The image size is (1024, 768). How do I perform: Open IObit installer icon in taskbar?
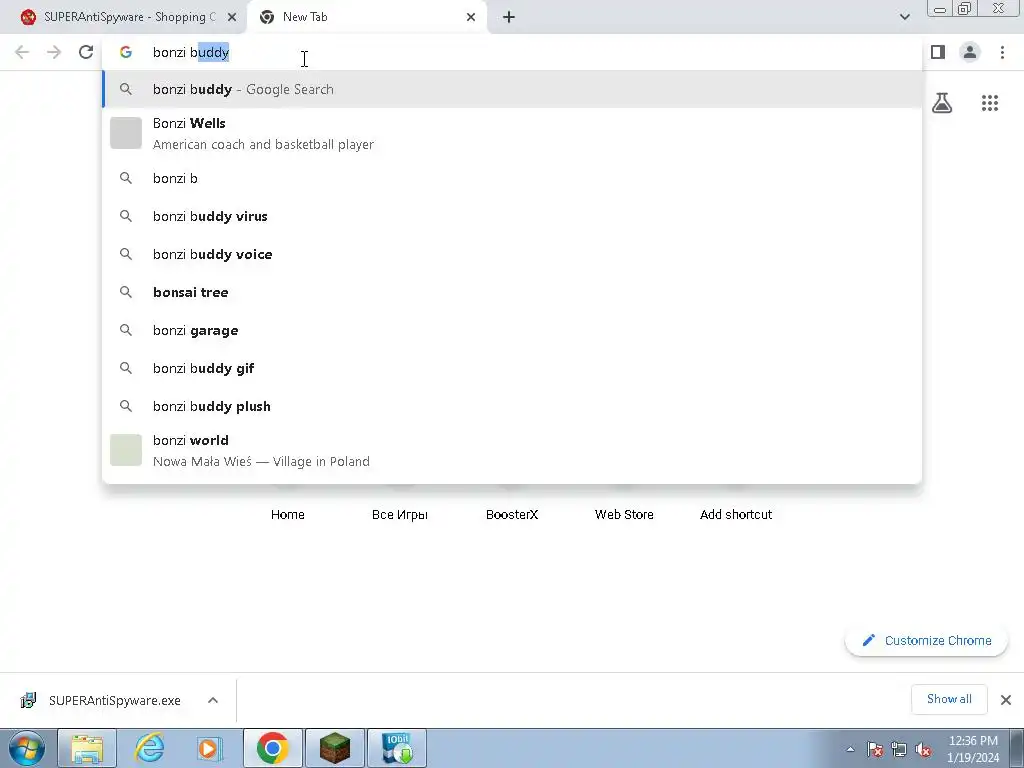[x=397, y=748]
